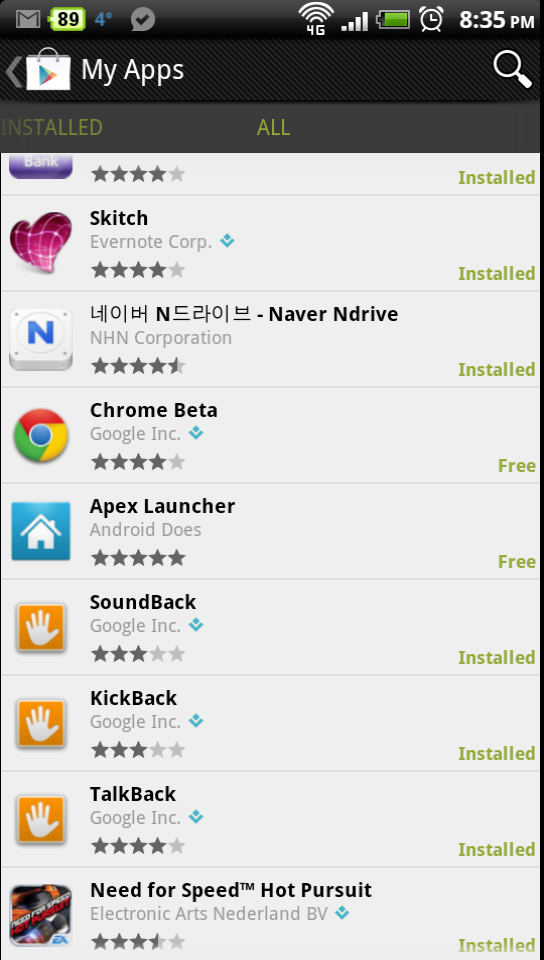The image size is (544, 960).
Task: Open the Naver Ndrive app icon
Action: (40, 339)
